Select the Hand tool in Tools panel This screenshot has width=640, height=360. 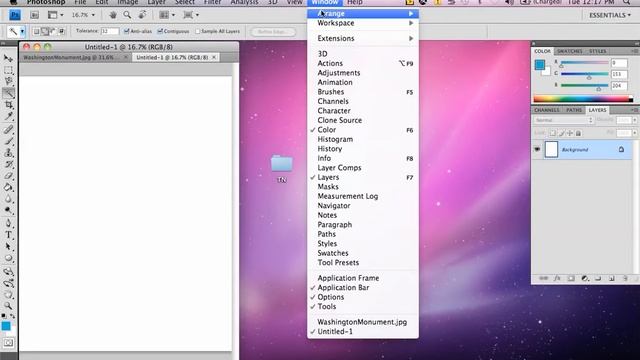(x=8, y=294)
